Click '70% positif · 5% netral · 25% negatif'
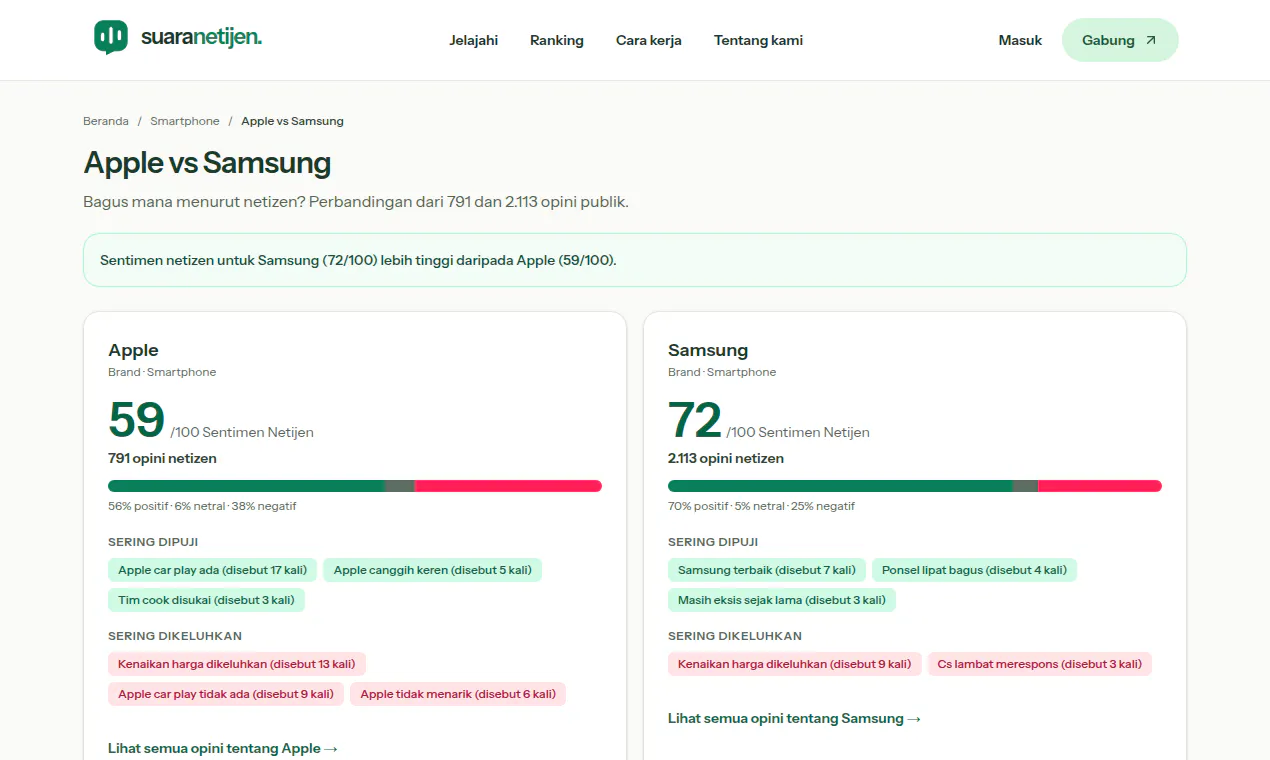The image size is (1270, 760). [761, 506]
